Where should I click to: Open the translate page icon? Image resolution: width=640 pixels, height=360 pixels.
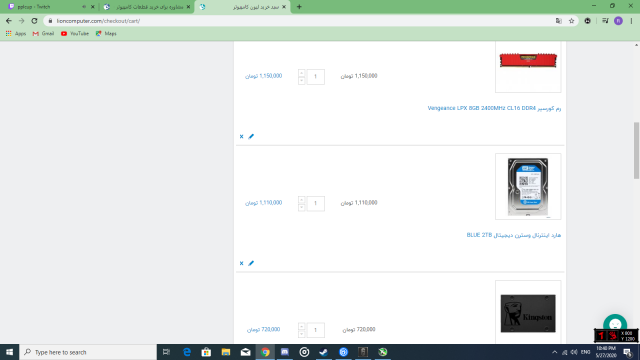(x=559, y=21)
